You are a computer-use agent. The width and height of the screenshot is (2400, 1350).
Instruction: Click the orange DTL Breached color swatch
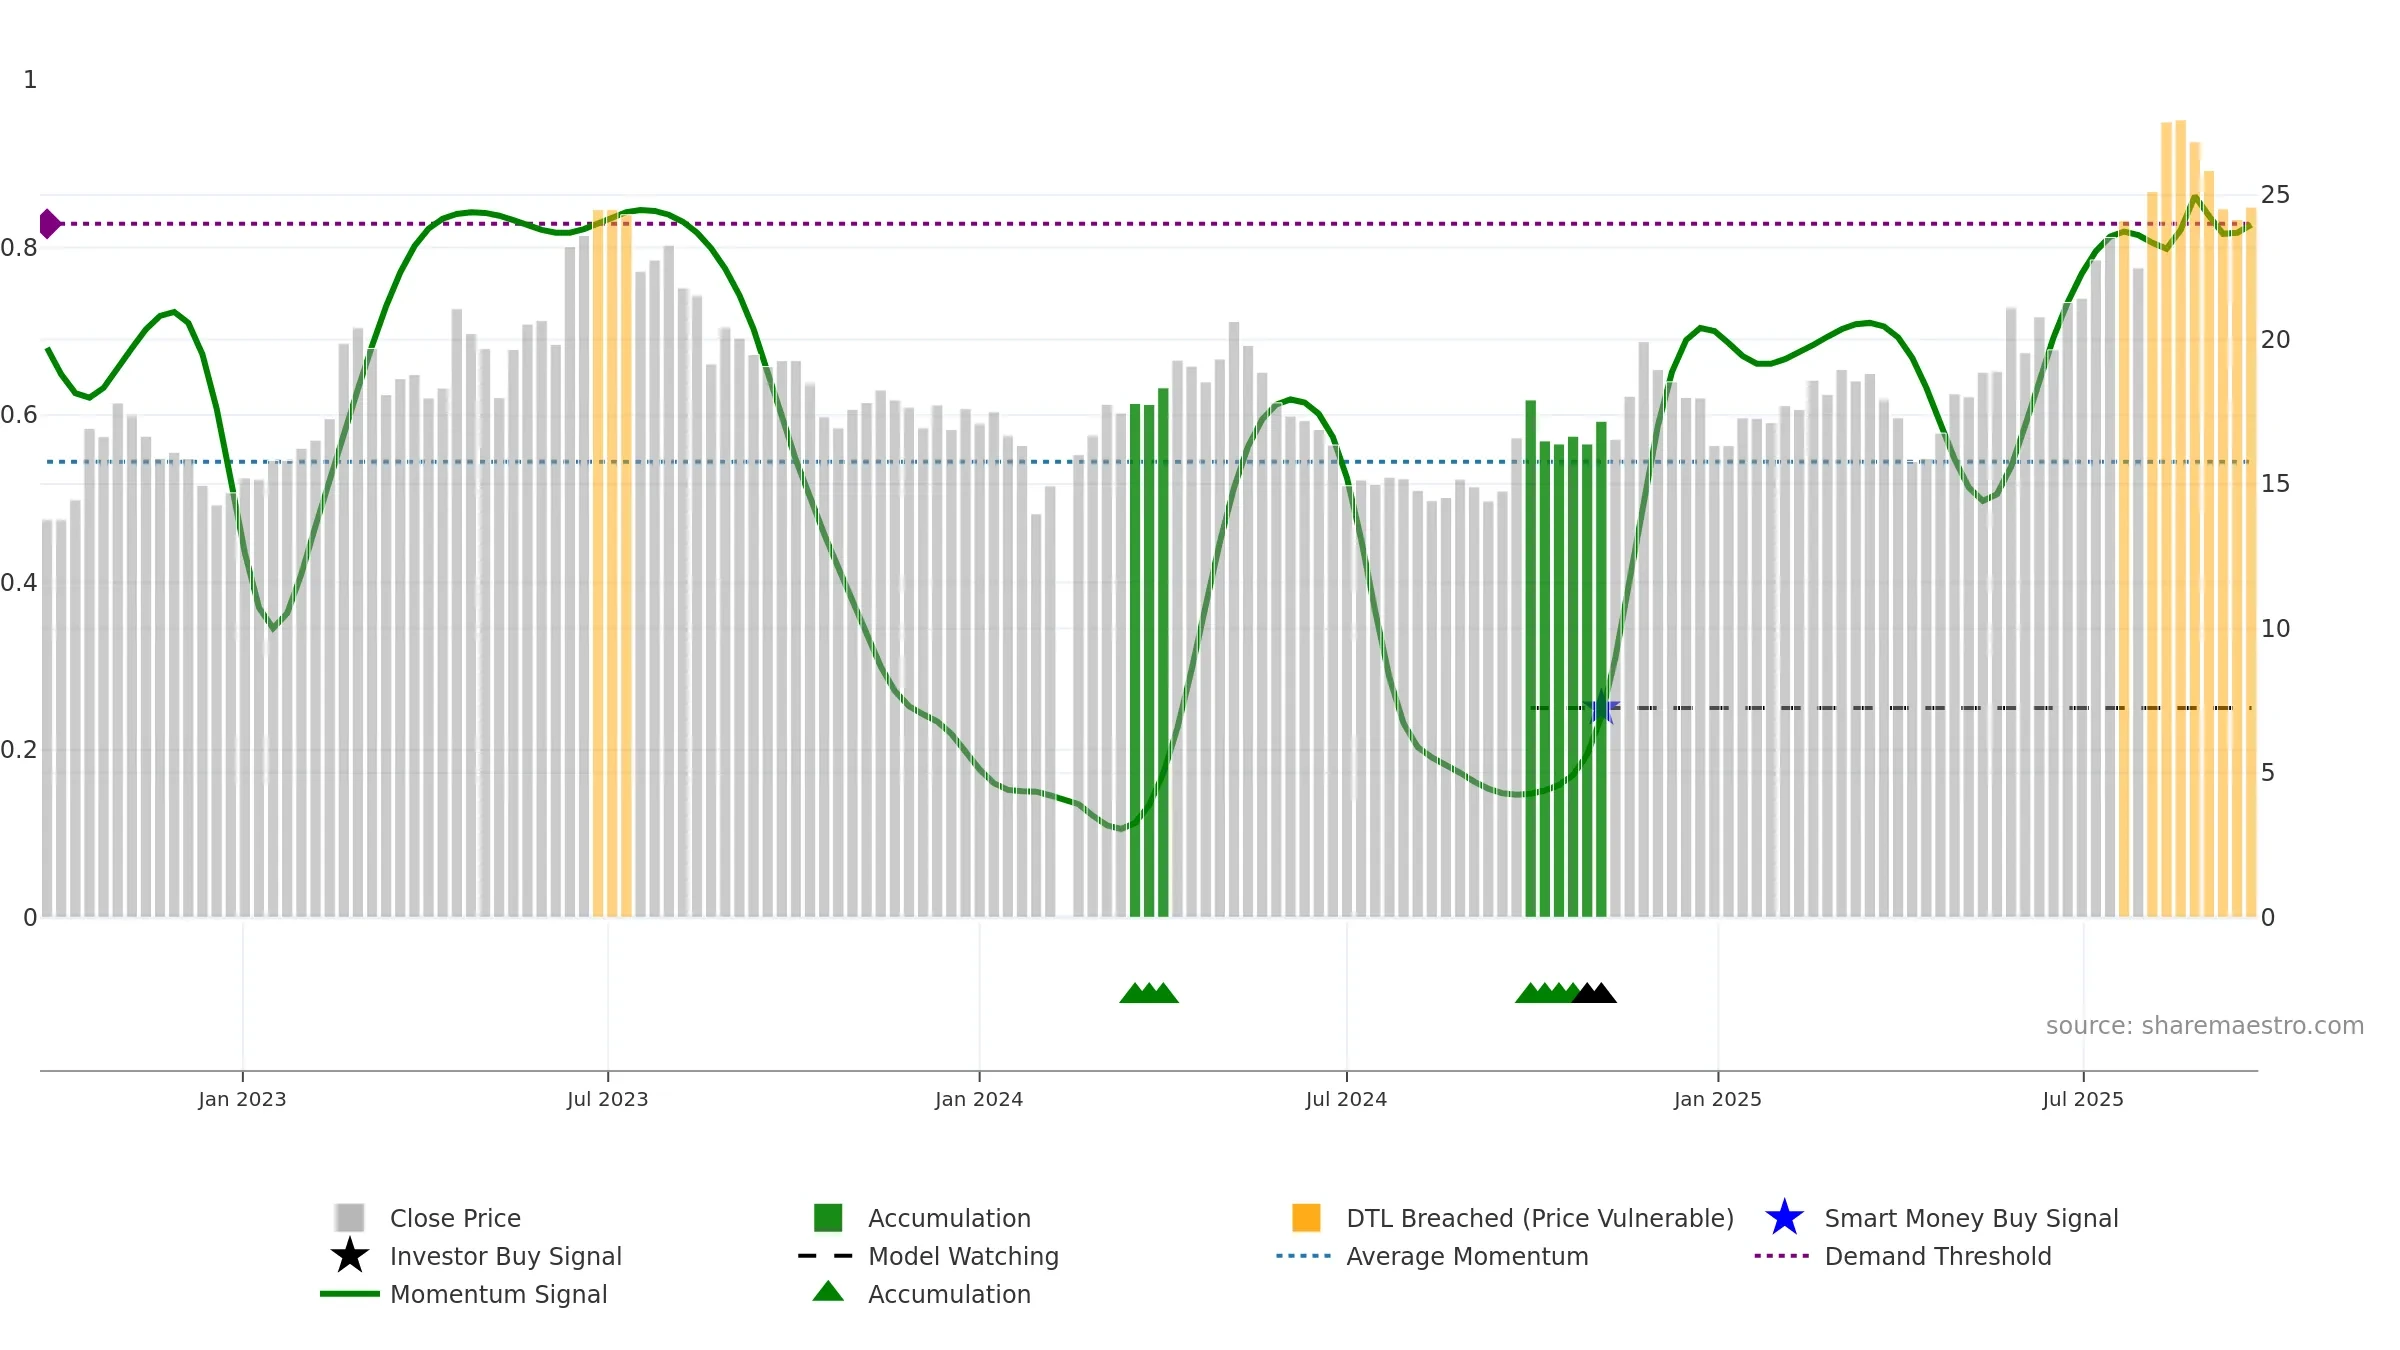click(1306, 1218)
